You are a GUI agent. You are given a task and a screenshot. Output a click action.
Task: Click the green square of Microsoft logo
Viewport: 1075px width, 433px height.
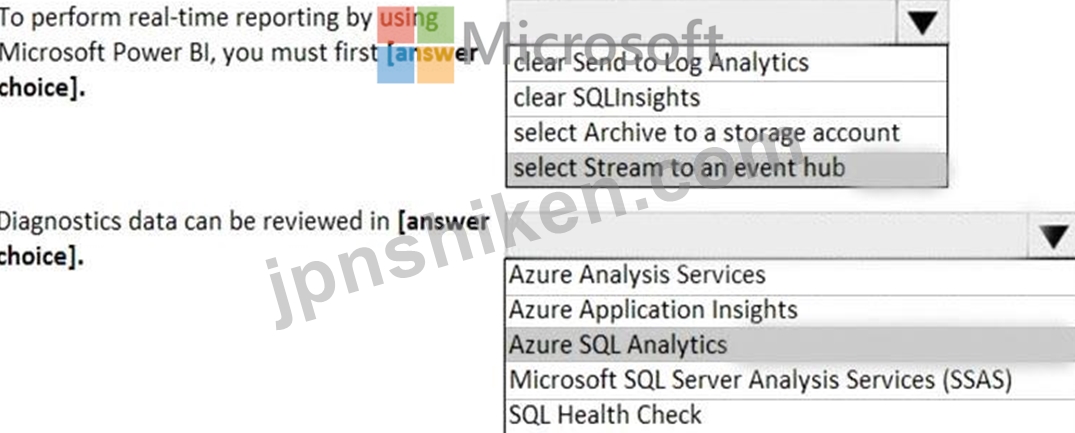pyautogui.click(x=435, y=25)
